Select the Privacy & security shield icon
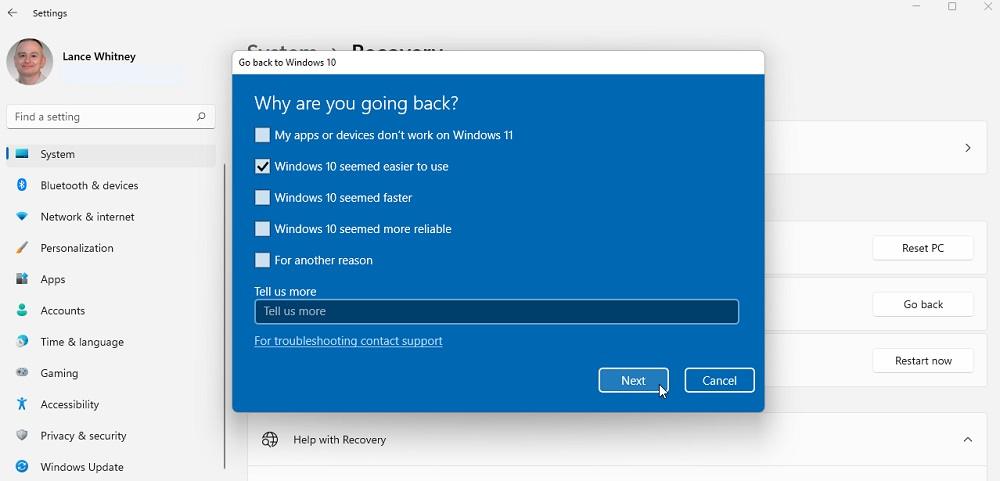1000x481 pixels. (21, 436)
